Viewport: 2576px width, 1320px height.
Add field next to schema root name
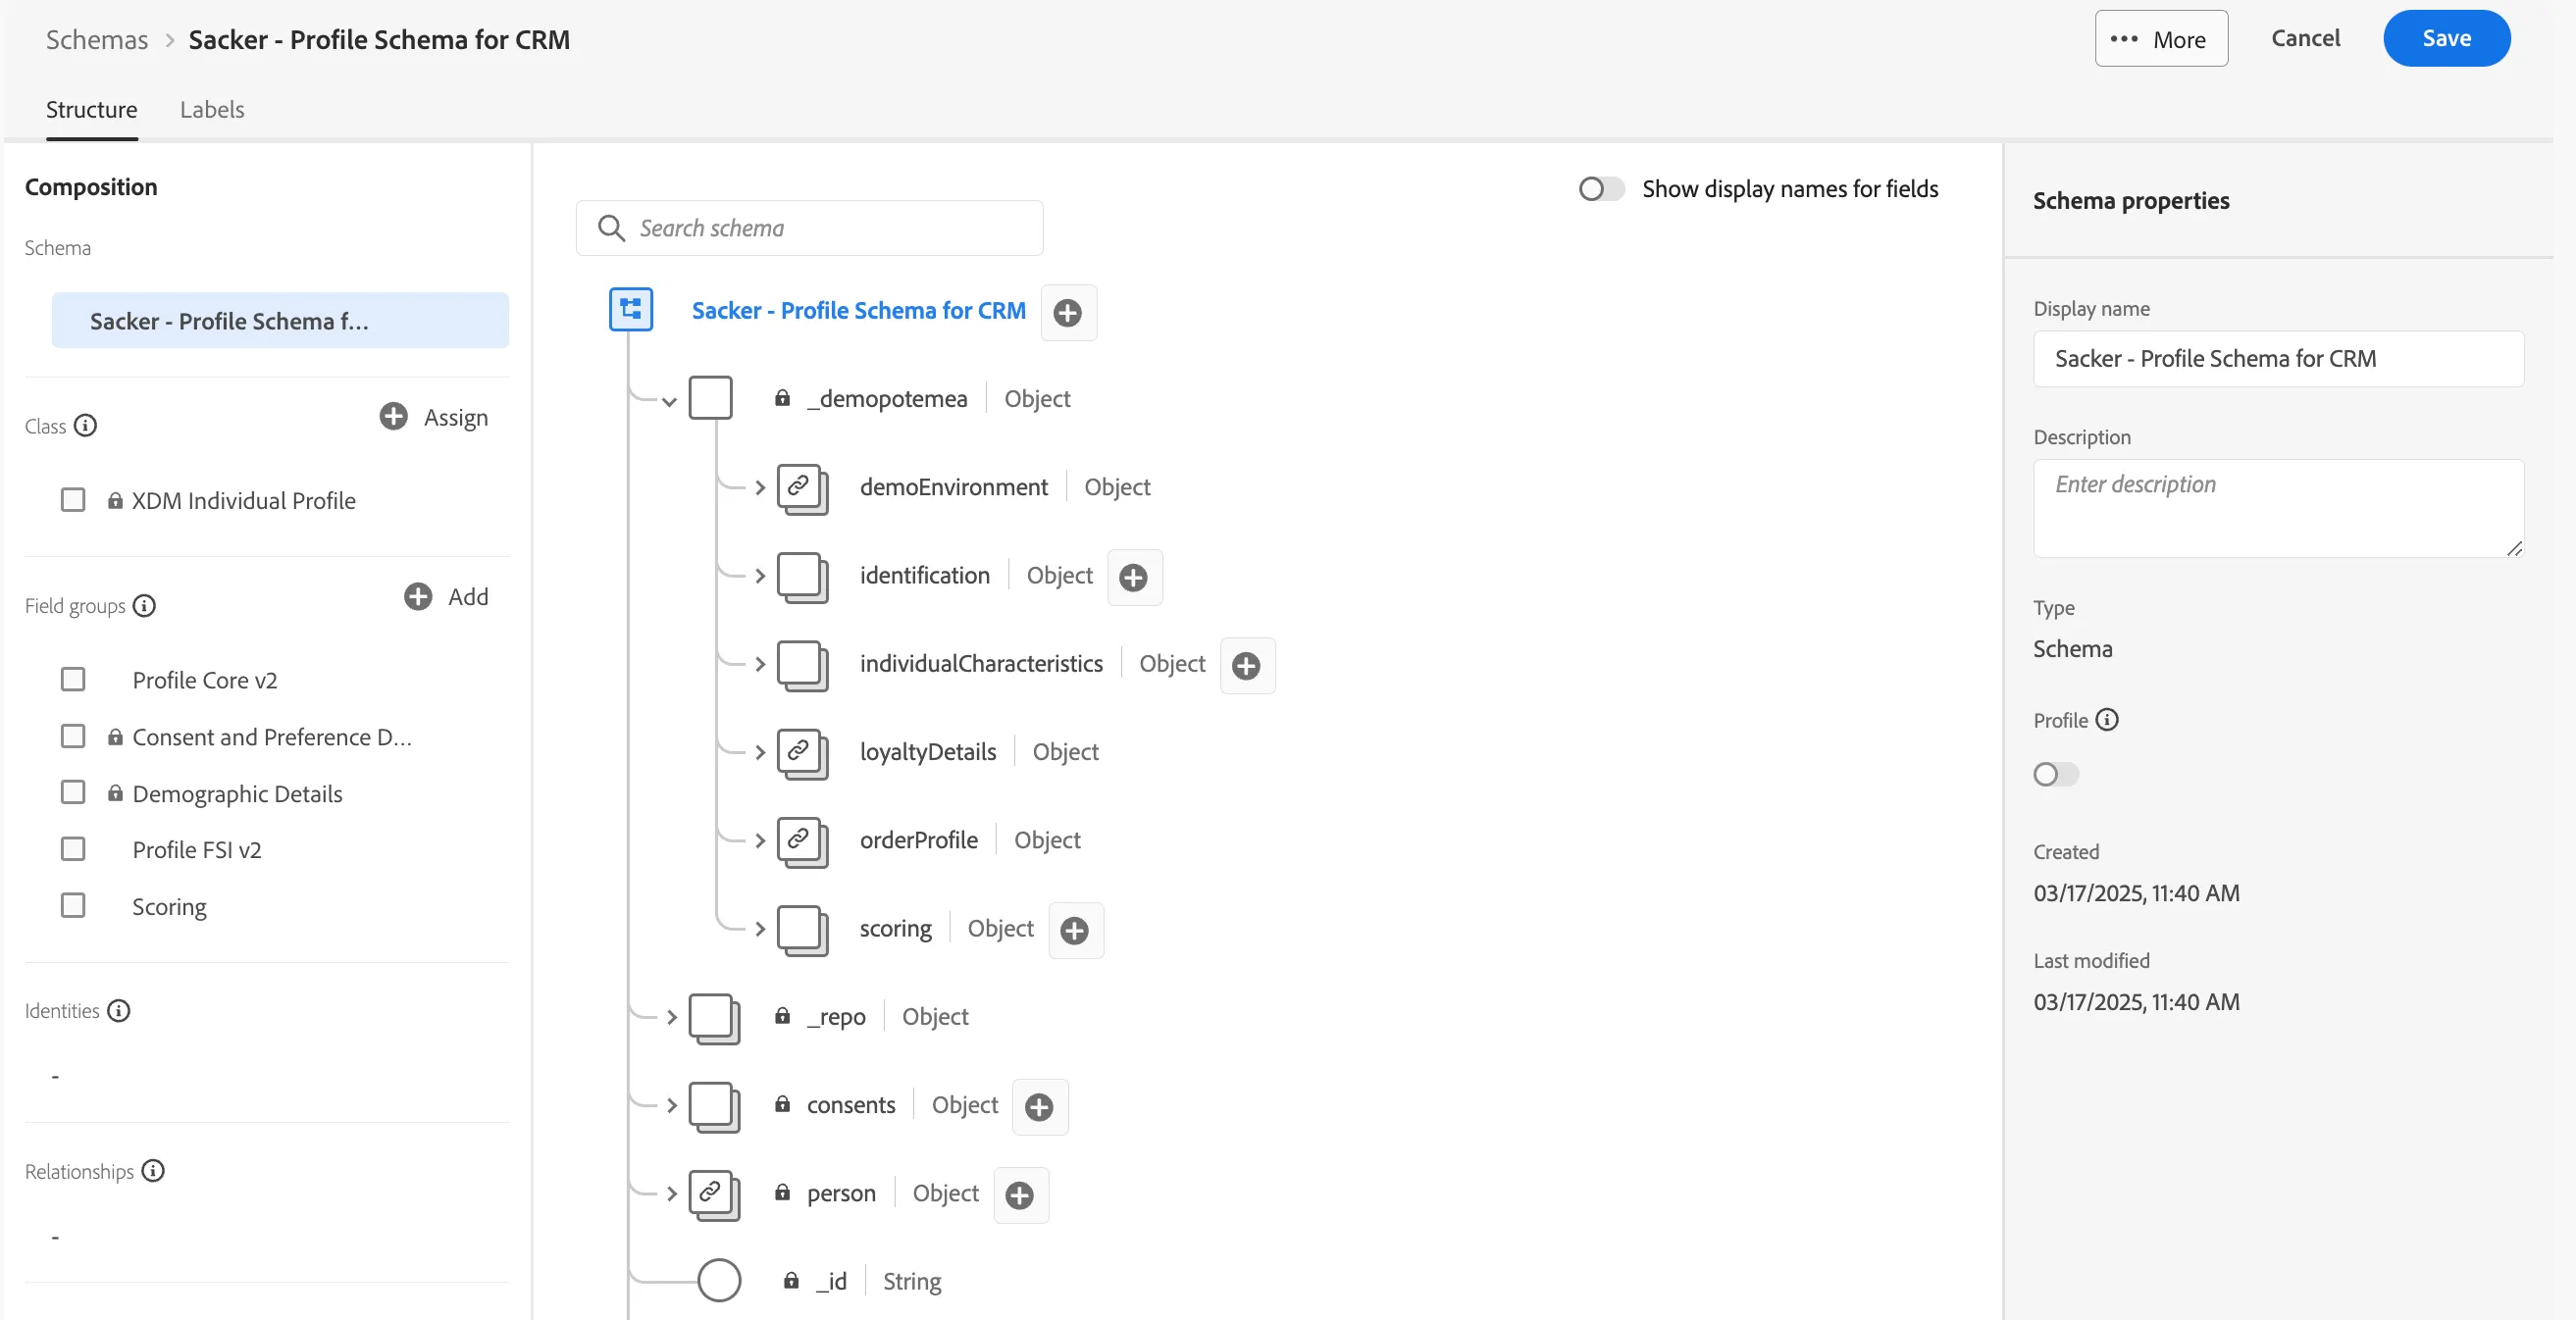[x=1068, y=313]
